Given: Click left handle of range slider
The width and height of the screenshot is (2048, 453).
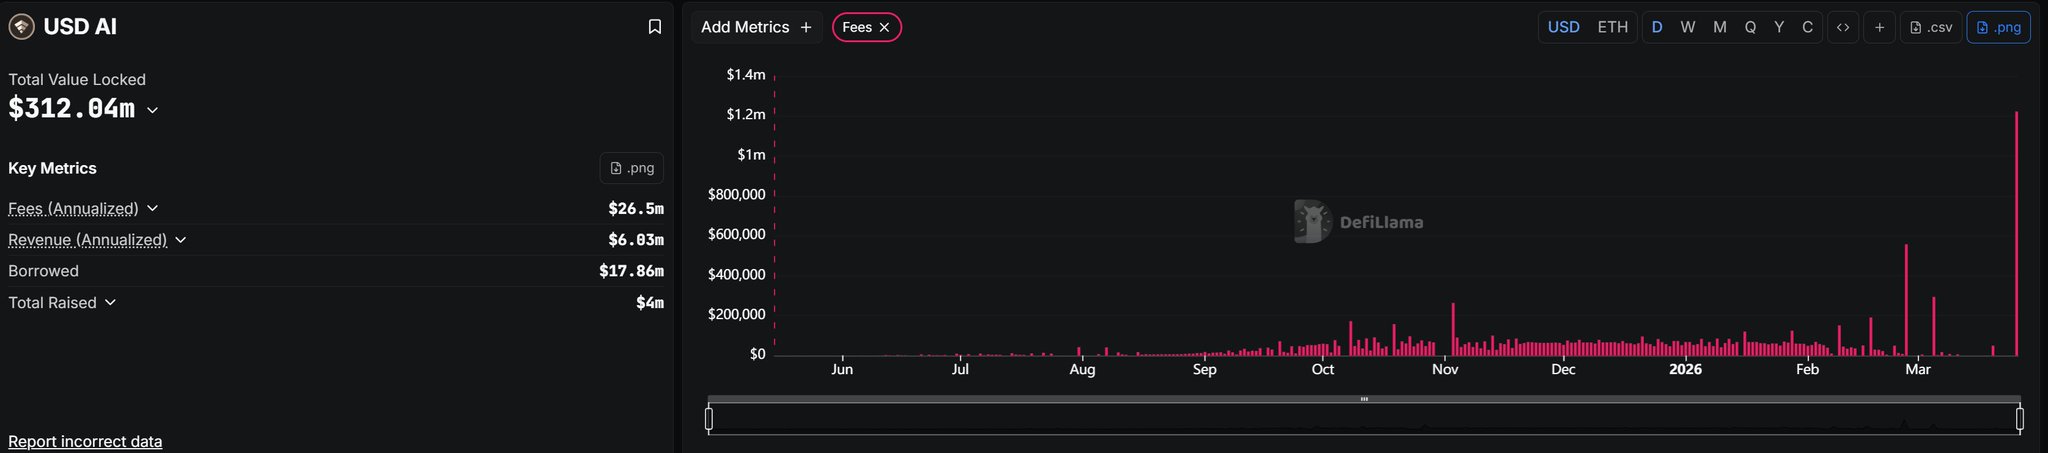Looking at the screenshot, I should (709, 419).
